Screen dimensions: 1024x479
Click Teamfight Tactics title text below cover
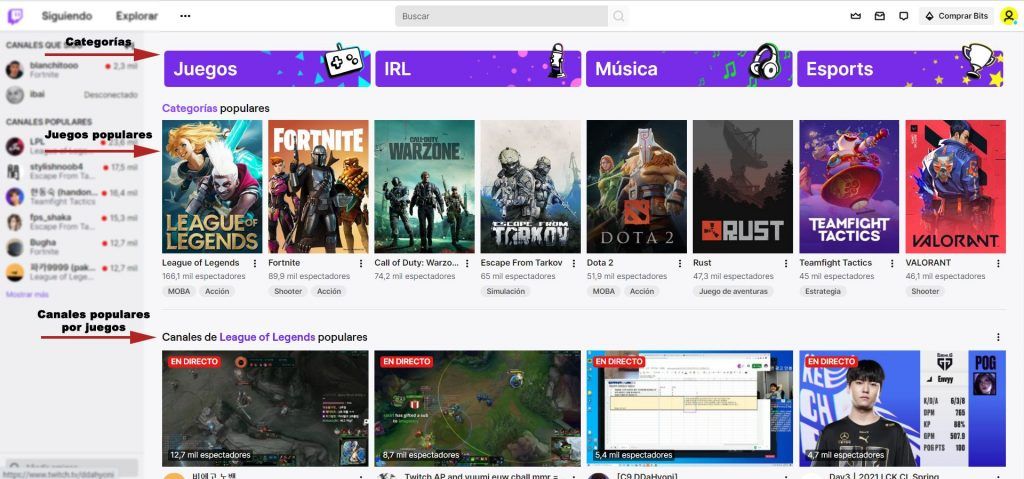coord(835,263)
